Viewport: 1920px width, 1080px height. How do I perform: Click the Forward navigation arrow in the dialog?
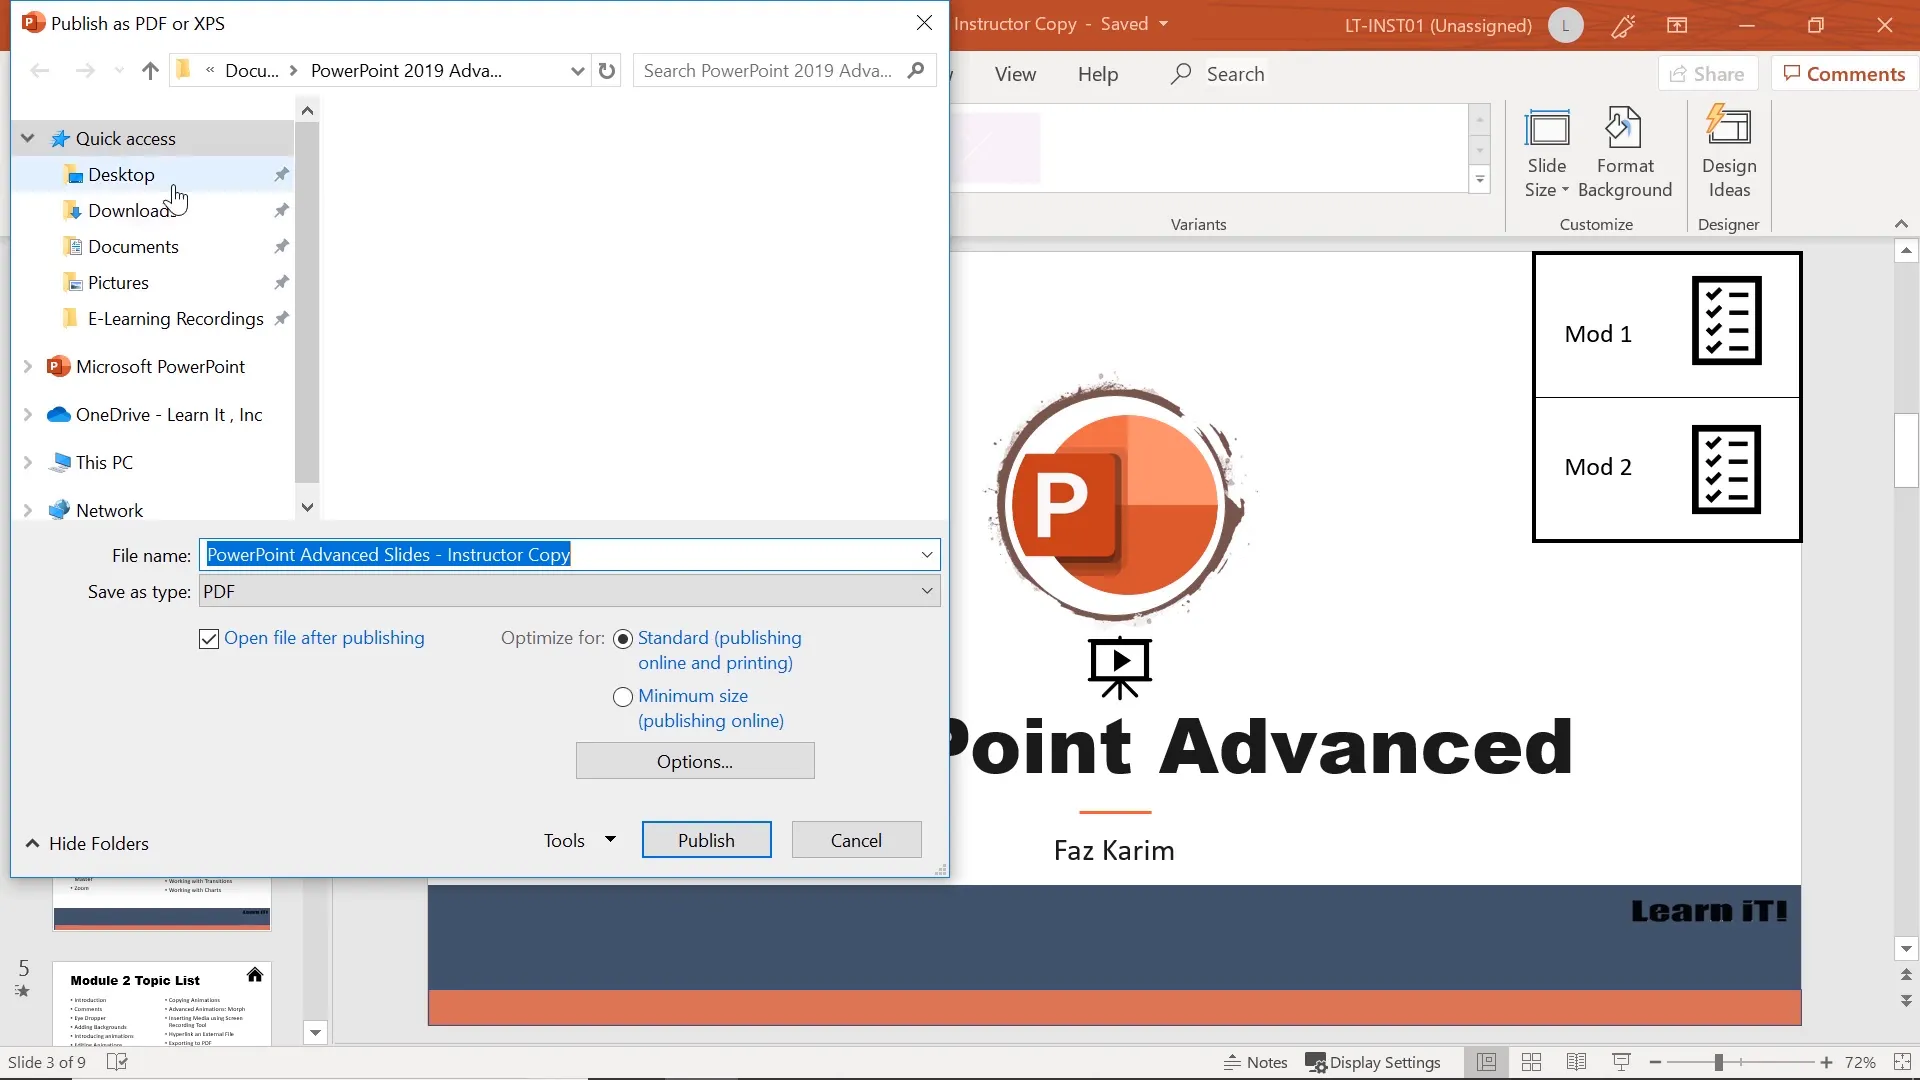point(86,71)
